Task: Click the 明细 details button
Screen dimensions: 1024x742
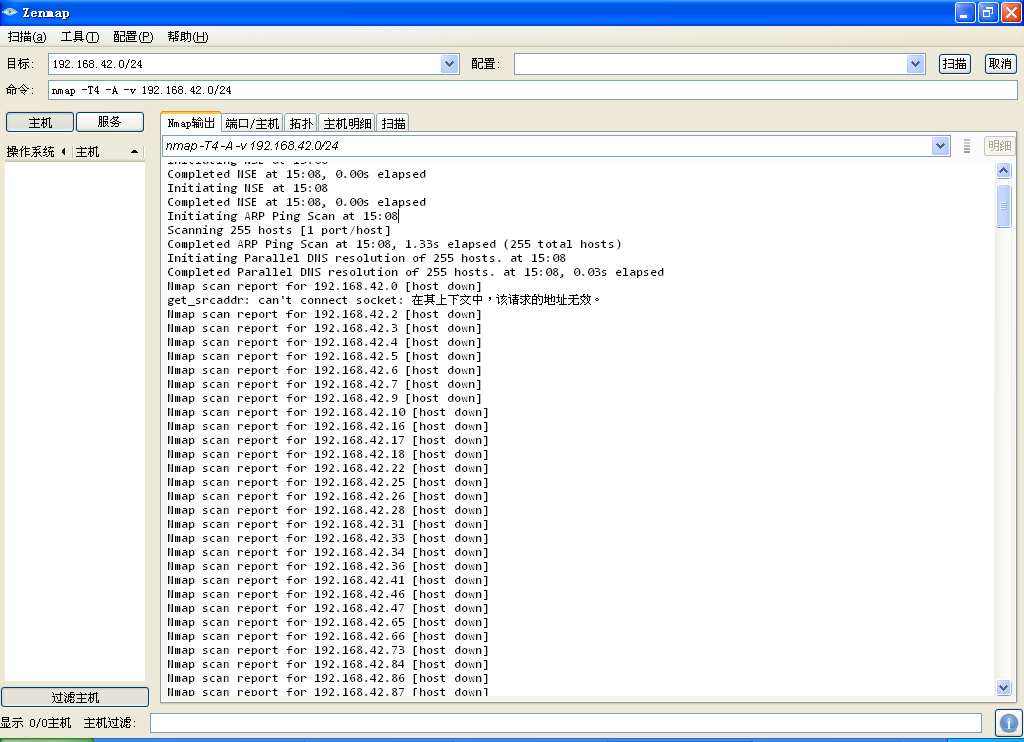Action: coord(1000,146)
